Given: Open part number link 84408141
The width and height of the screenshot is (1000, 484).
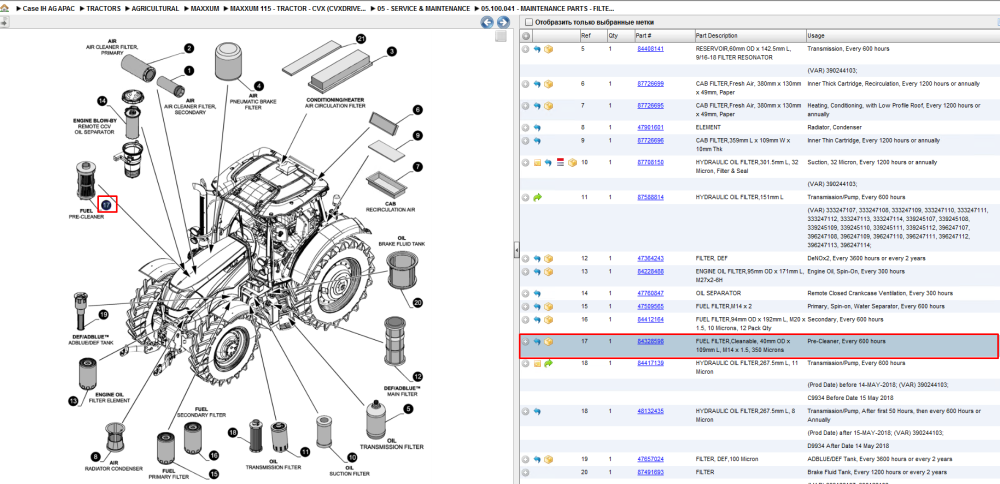Looking at the screenshot, I should pyautogui.click(x=651, y=48).
